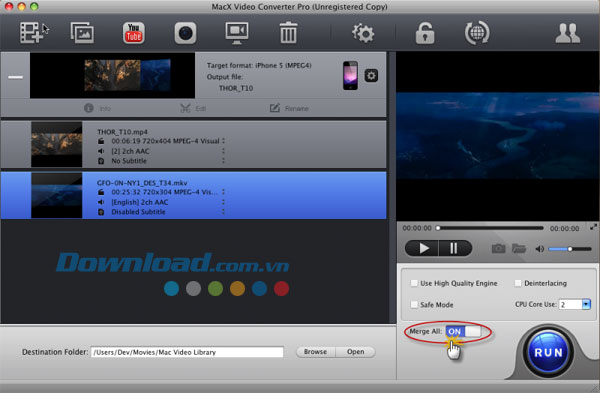Enable Use High Quality Engine
The height and width of the screenshot is (393, 600).
point(414,283)
